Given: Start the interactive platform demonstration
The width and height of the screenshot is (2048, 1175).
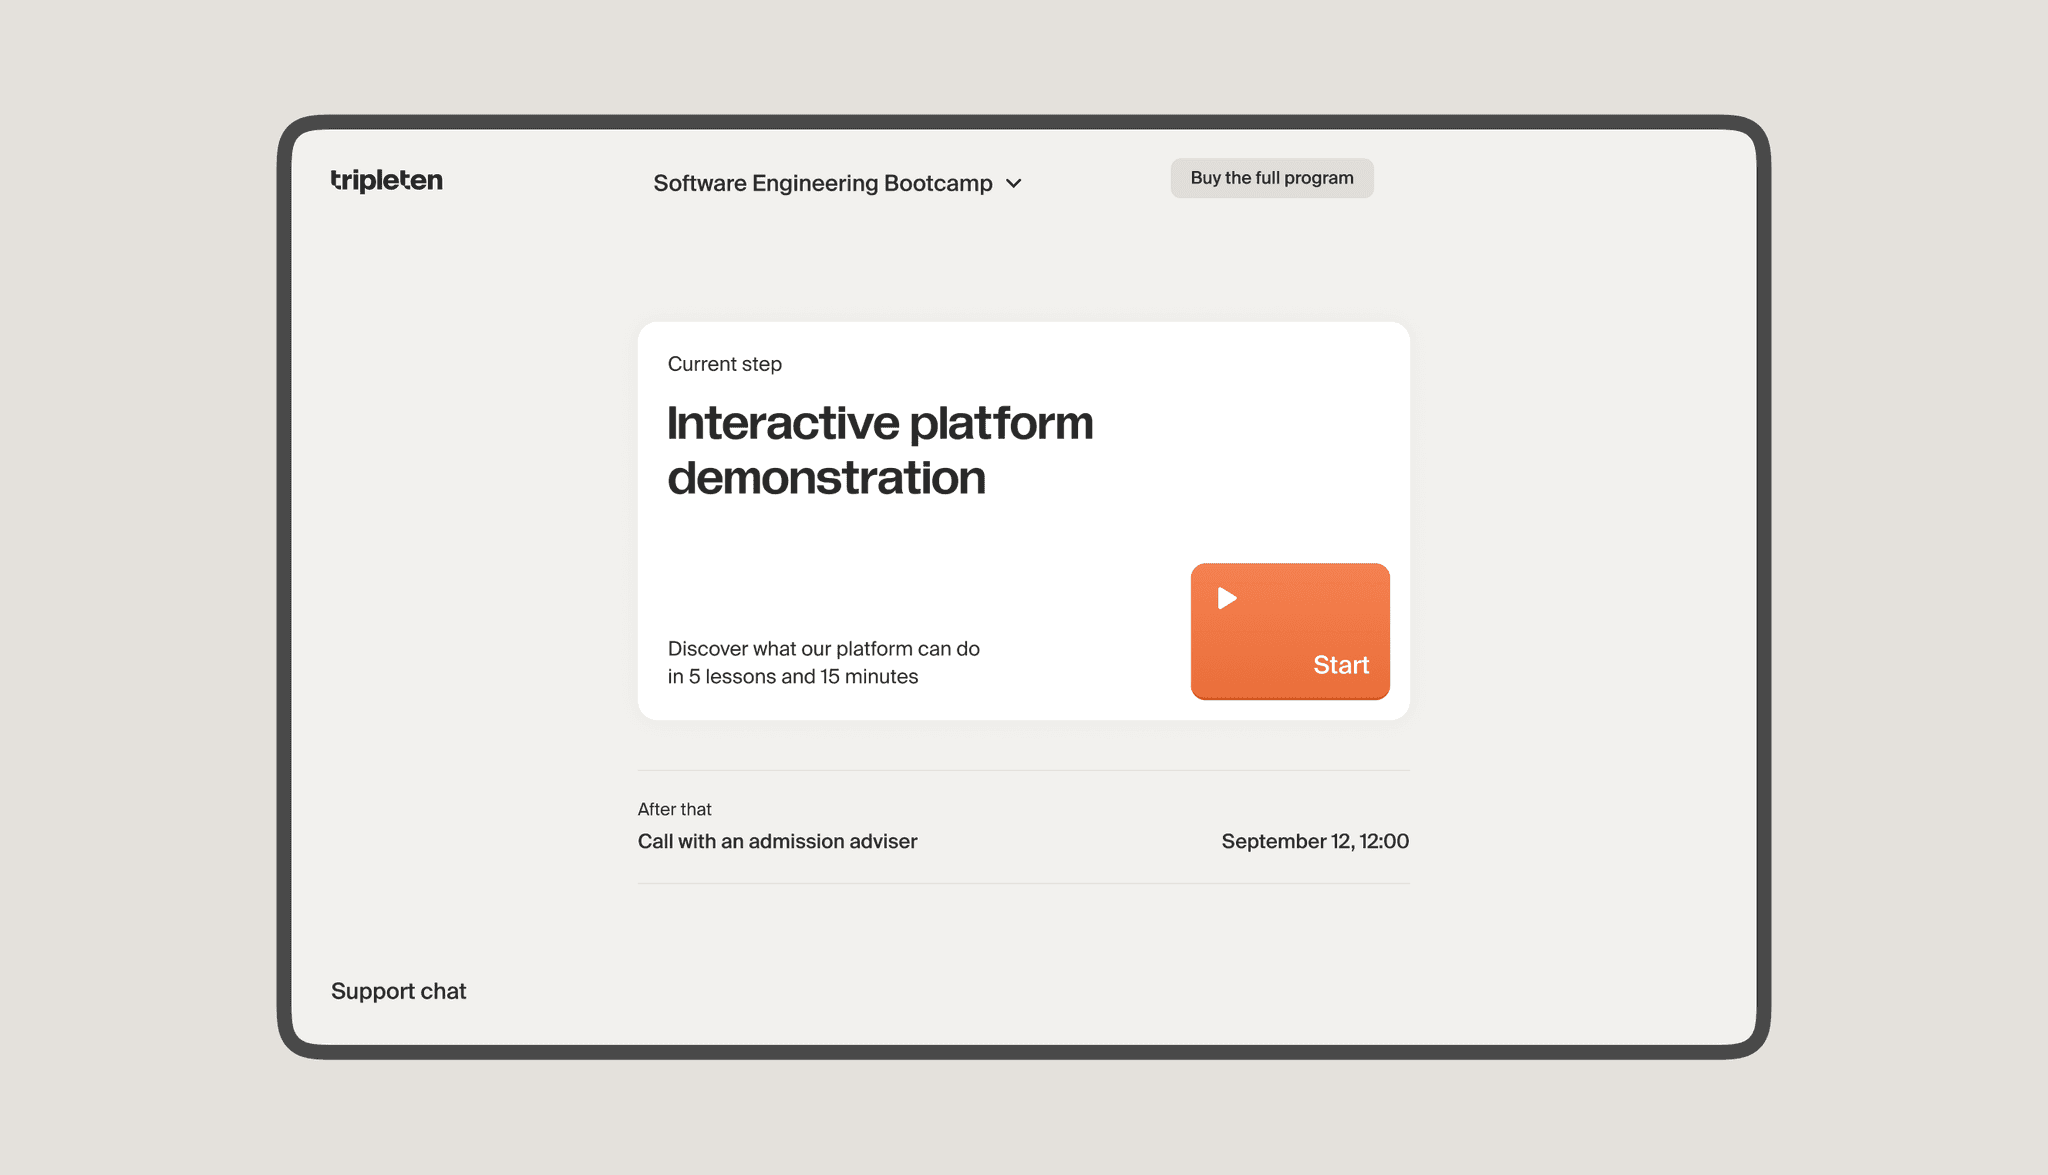Looking at the screenshot, I should click(1289, 631).
